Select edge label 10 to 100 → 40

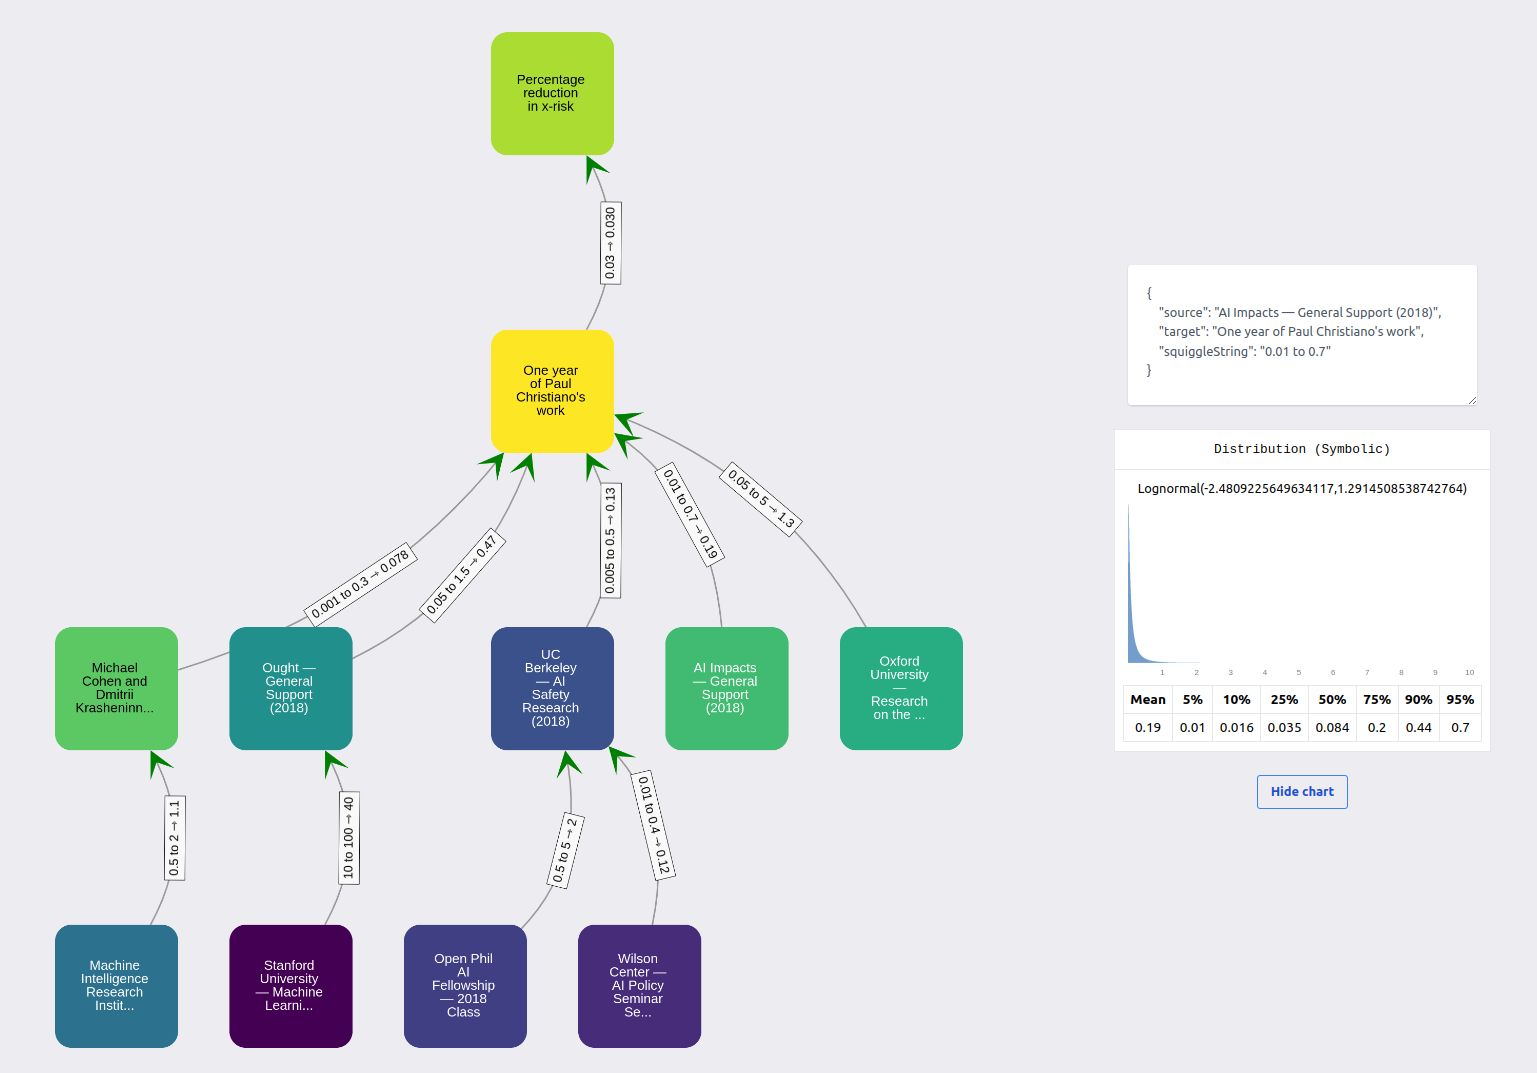pos(348,837)
